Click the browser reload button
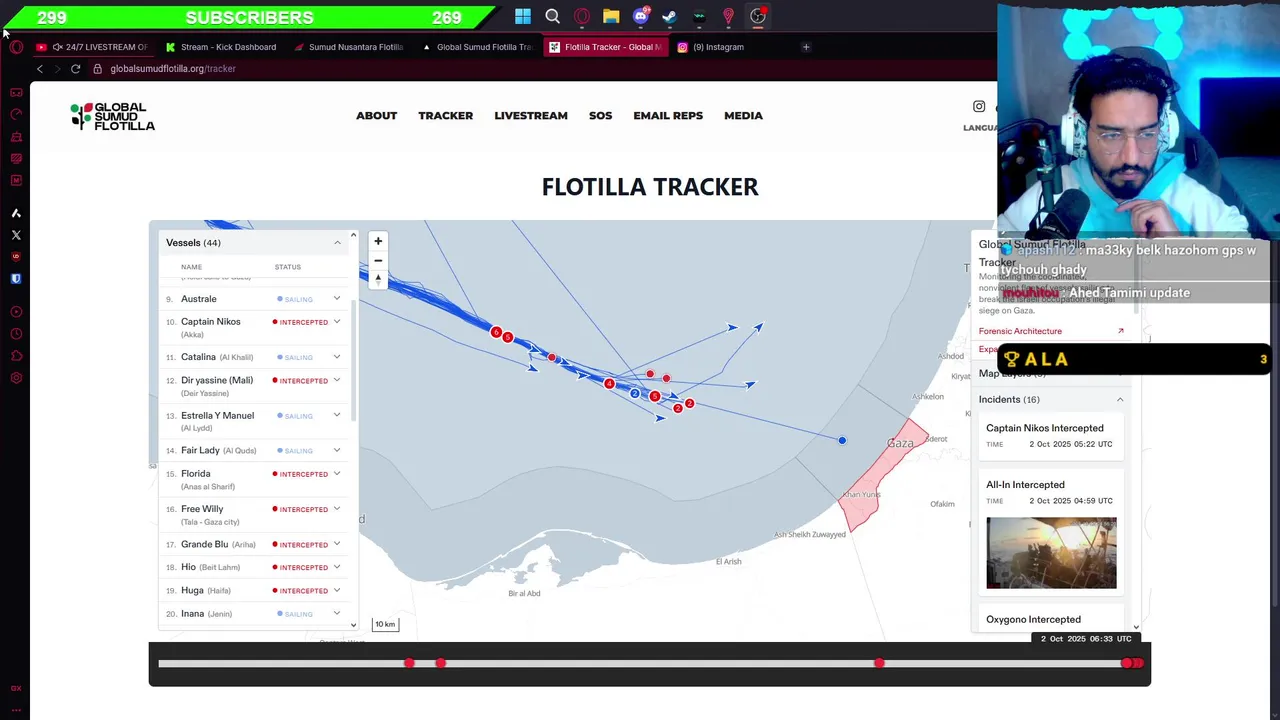 tap(75, 69)
